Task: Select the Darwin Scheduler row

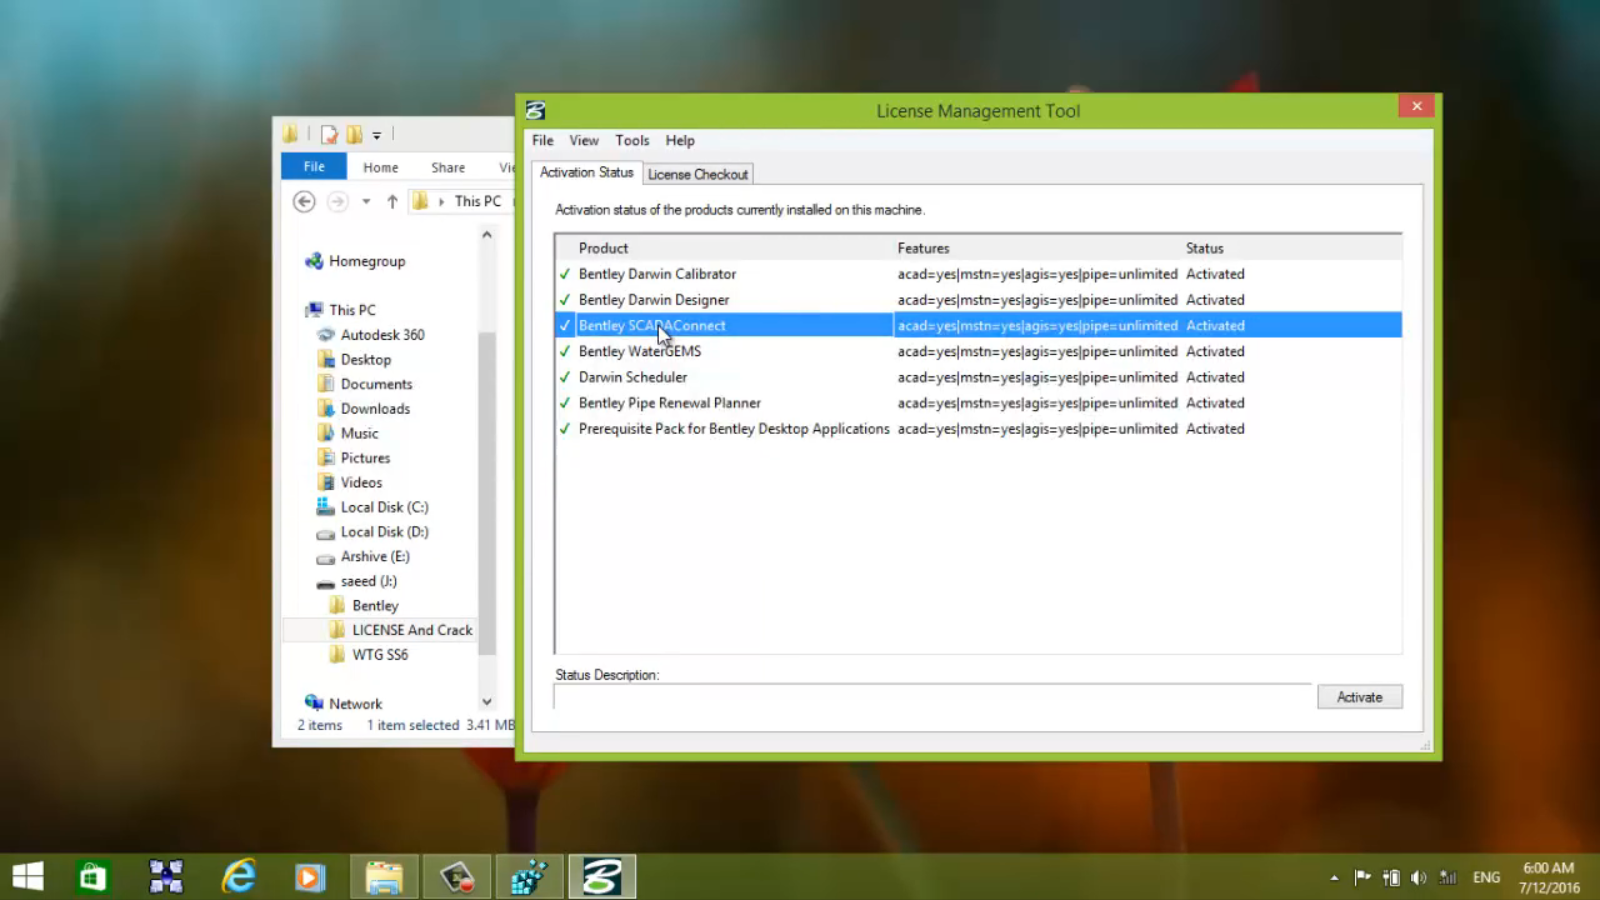Action: click(978, 377)
